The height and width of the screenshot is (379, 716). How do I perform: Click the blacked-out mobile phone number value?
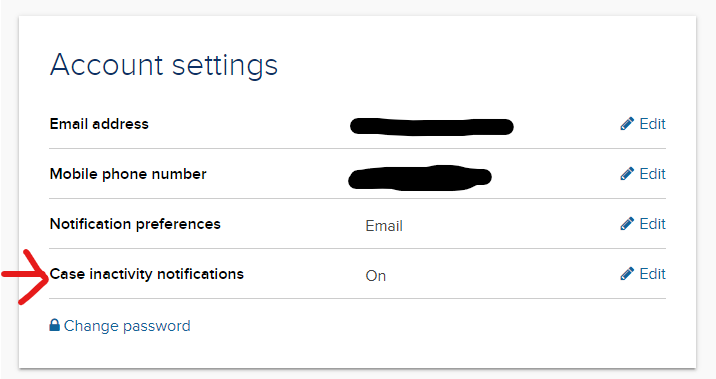pyautogui.click(x=420, y=178)
